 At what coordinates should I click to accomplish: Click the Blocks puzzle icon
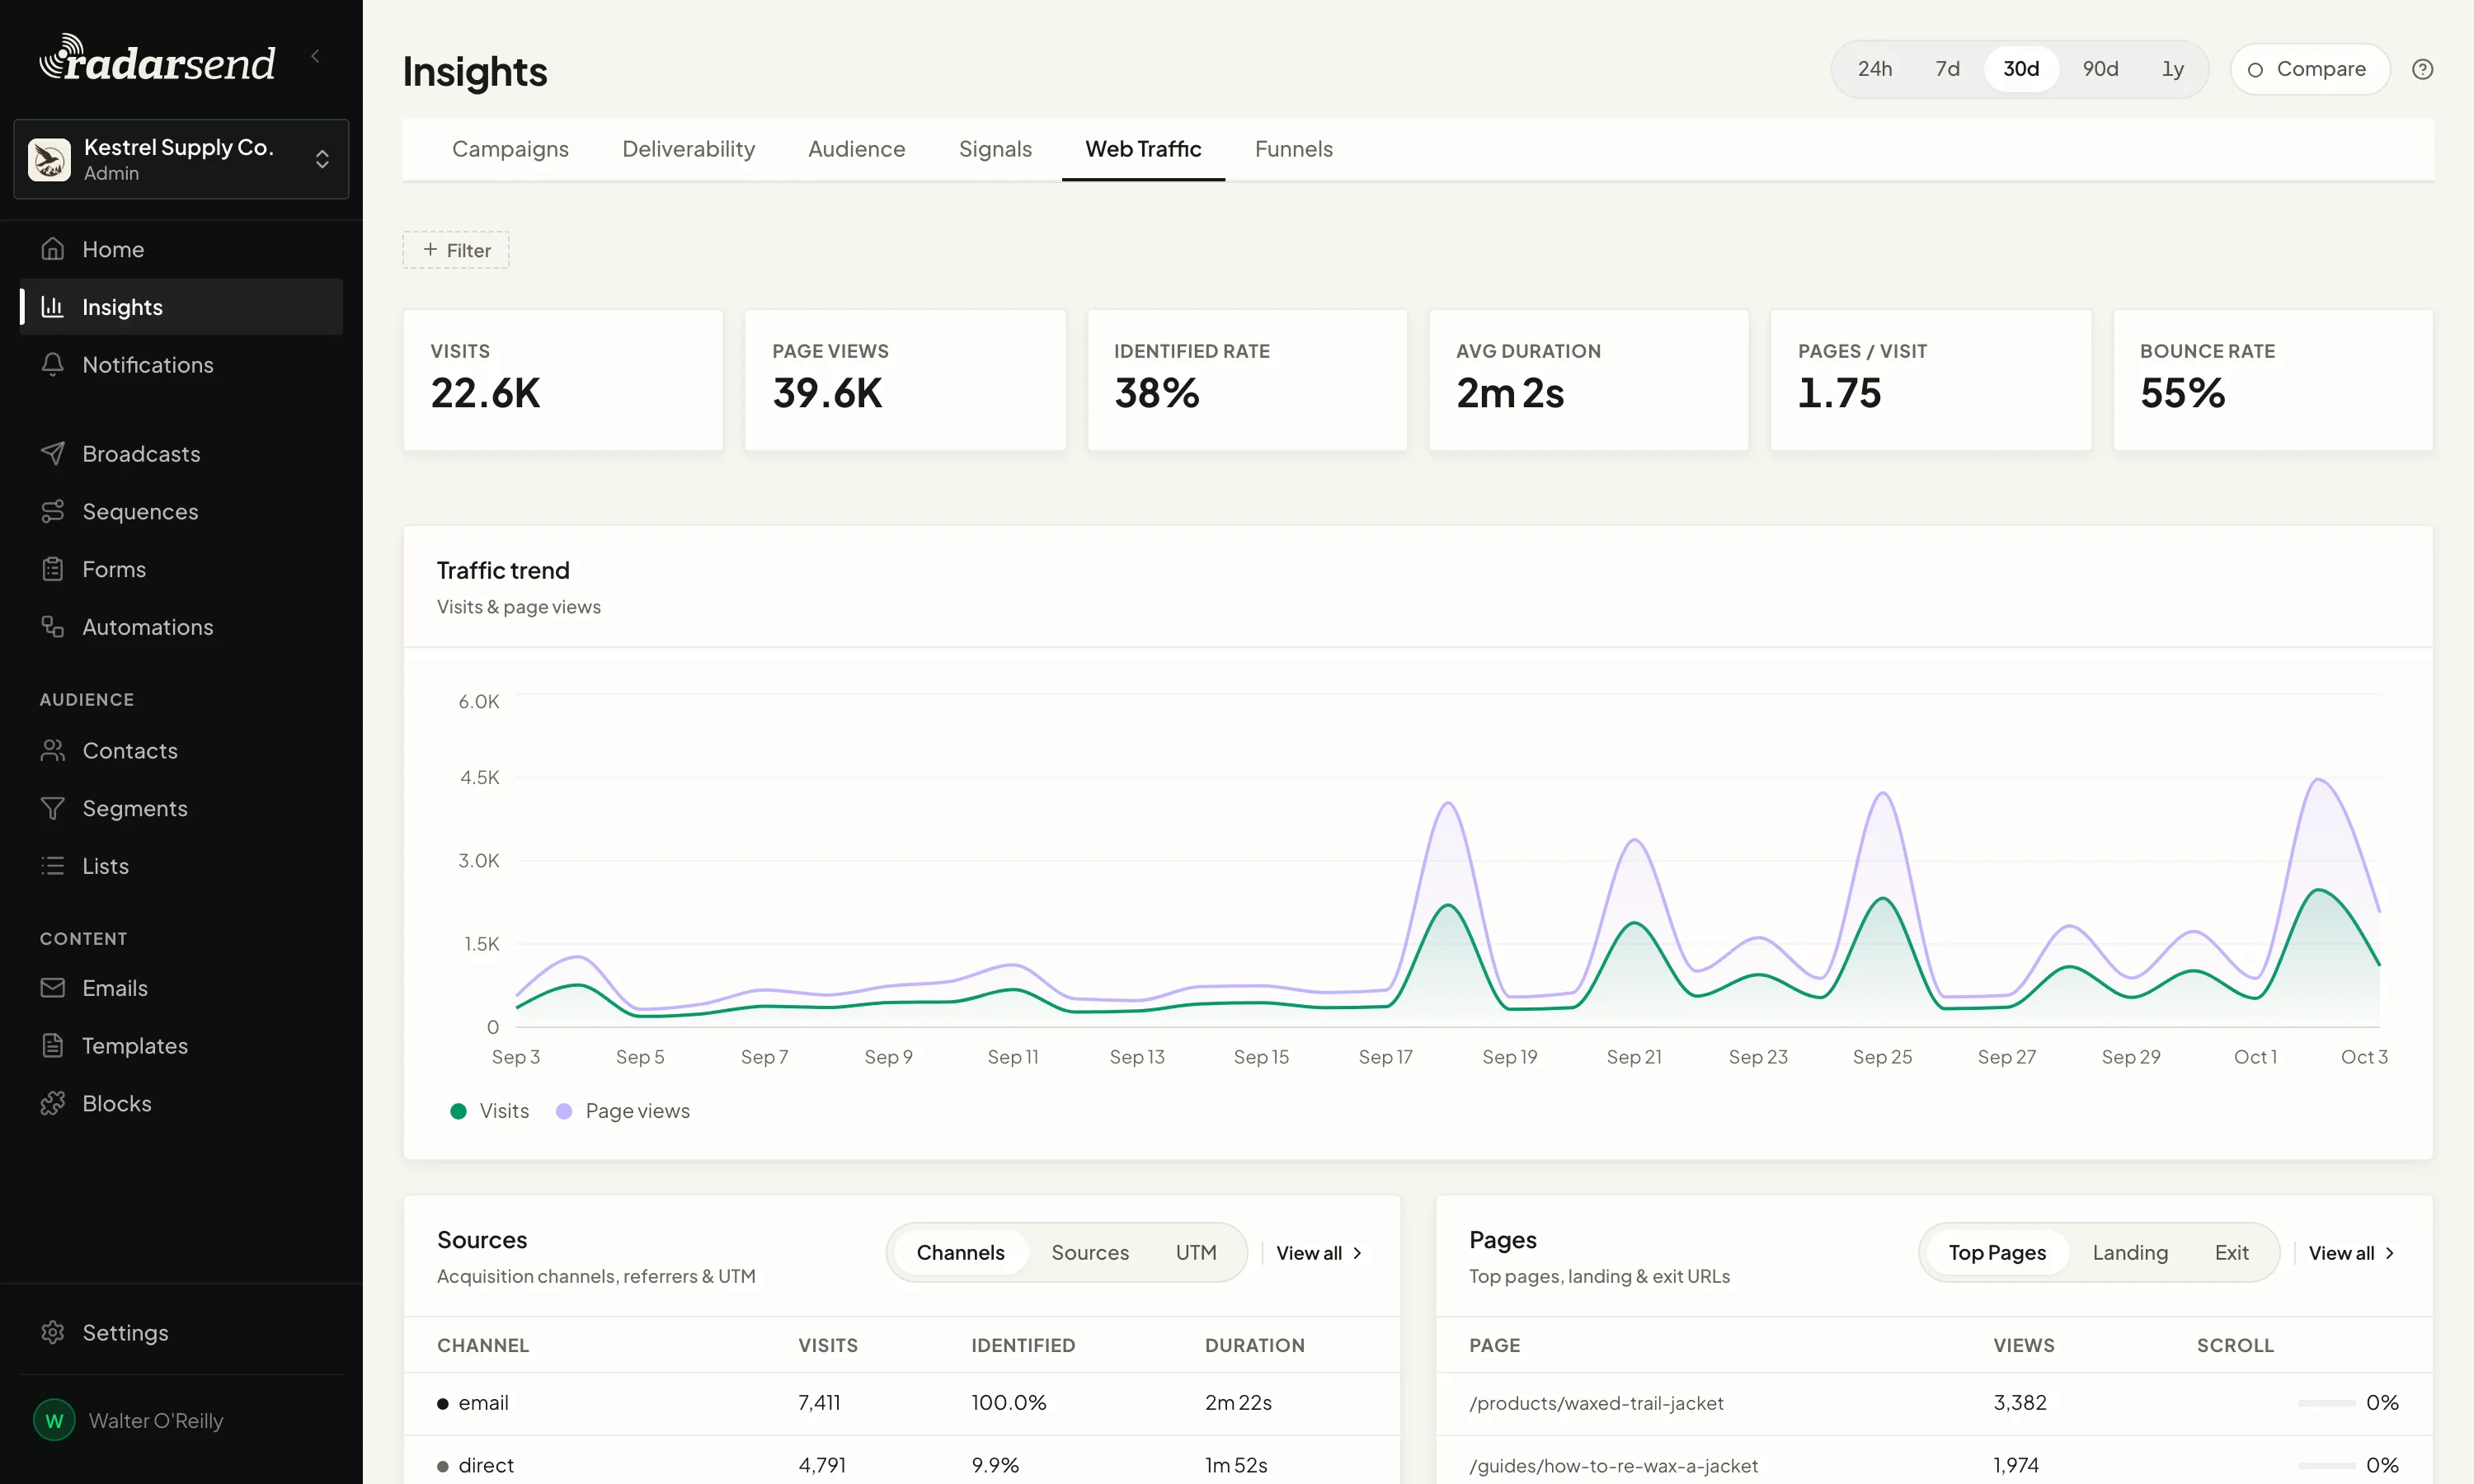point(53,1104)
